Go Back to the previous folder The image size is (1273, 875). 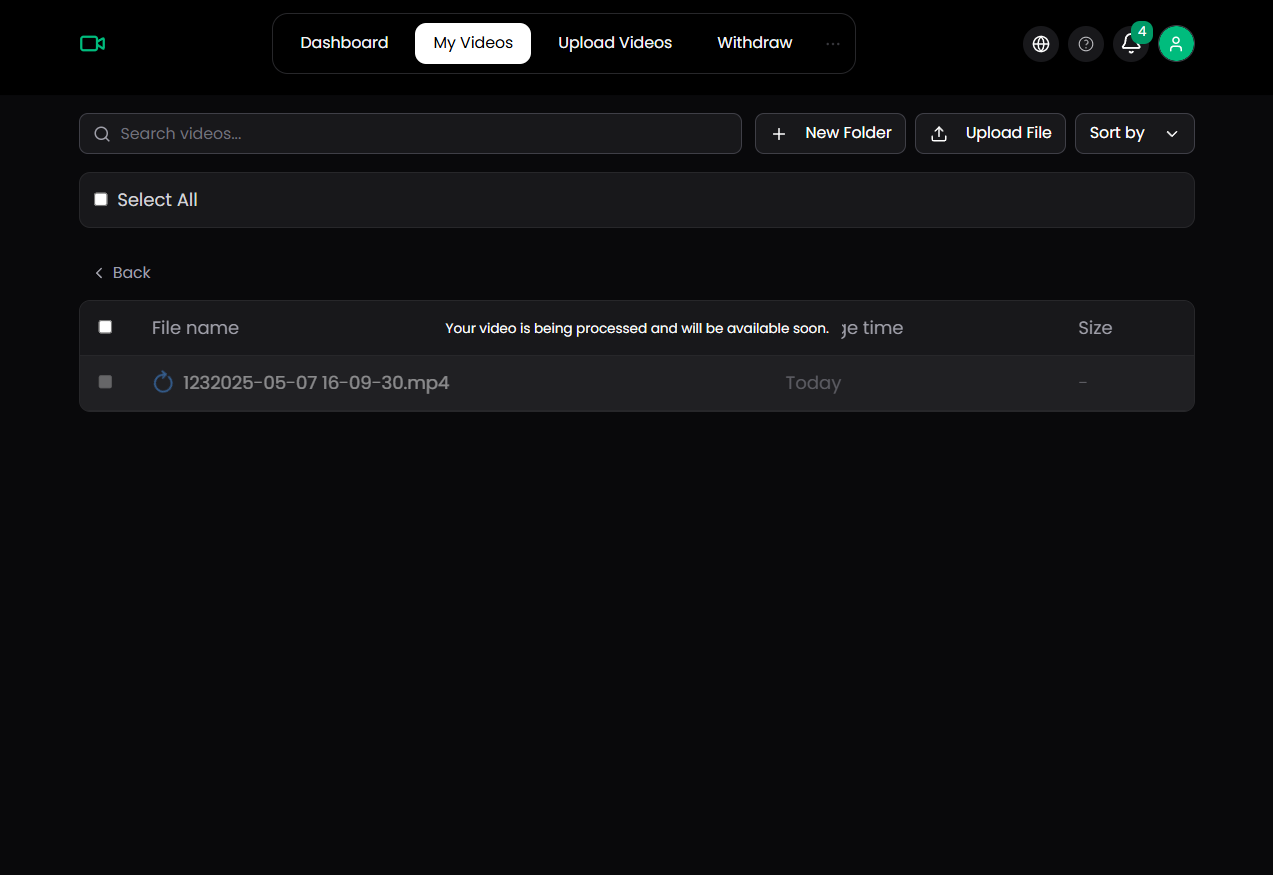122,273
